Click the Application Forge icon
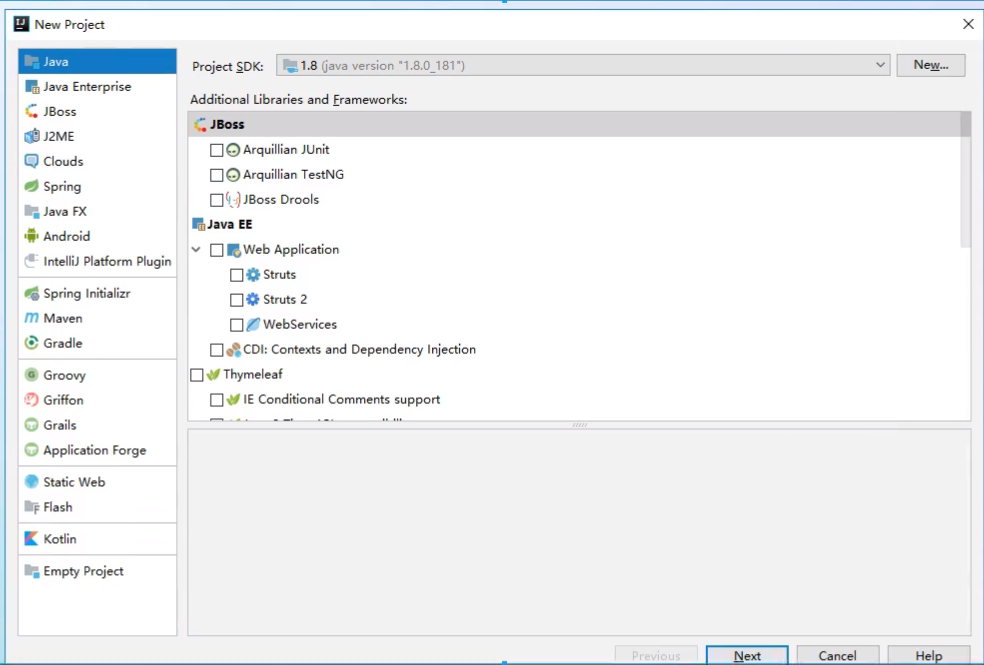 pyautogui.click(x=31, y=450)
